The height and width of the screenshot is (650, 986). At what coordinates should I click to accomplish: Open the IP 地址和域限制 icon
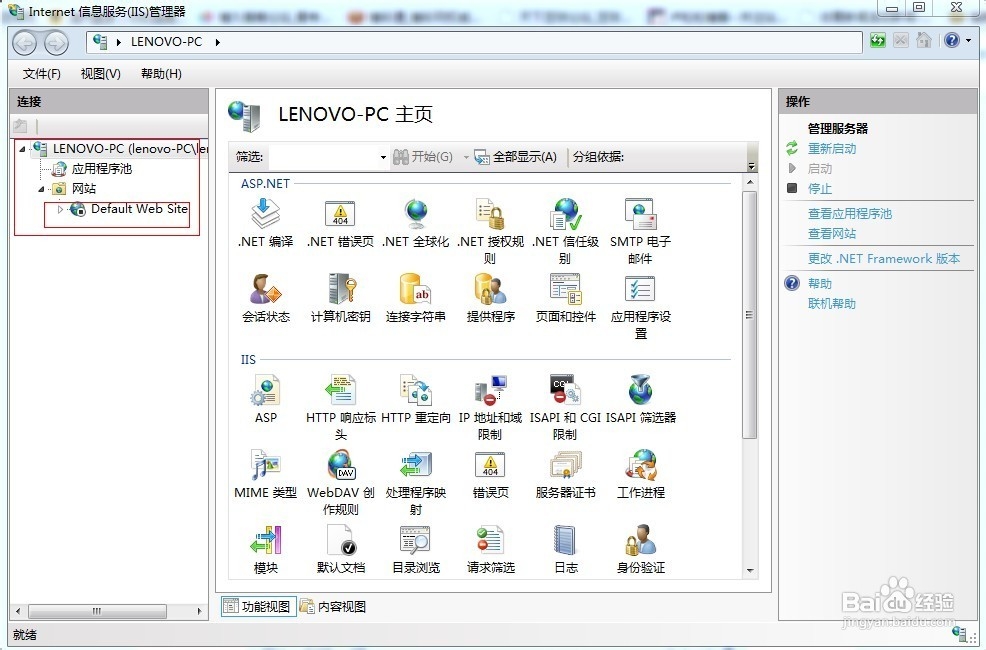tap(490, 390)
